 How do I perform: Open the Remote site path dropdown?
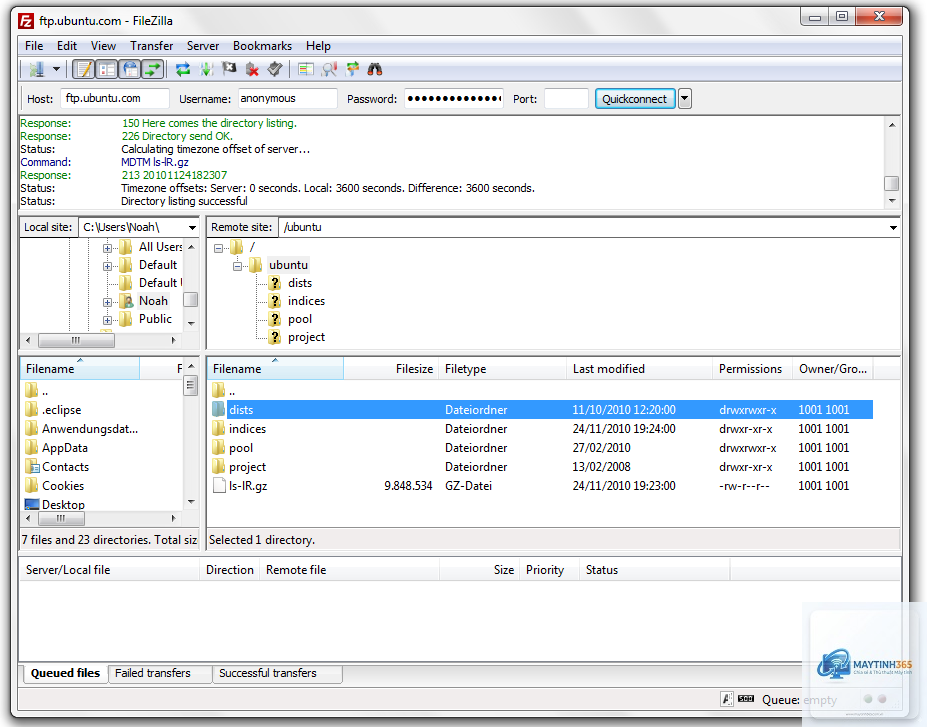(893, 228)
